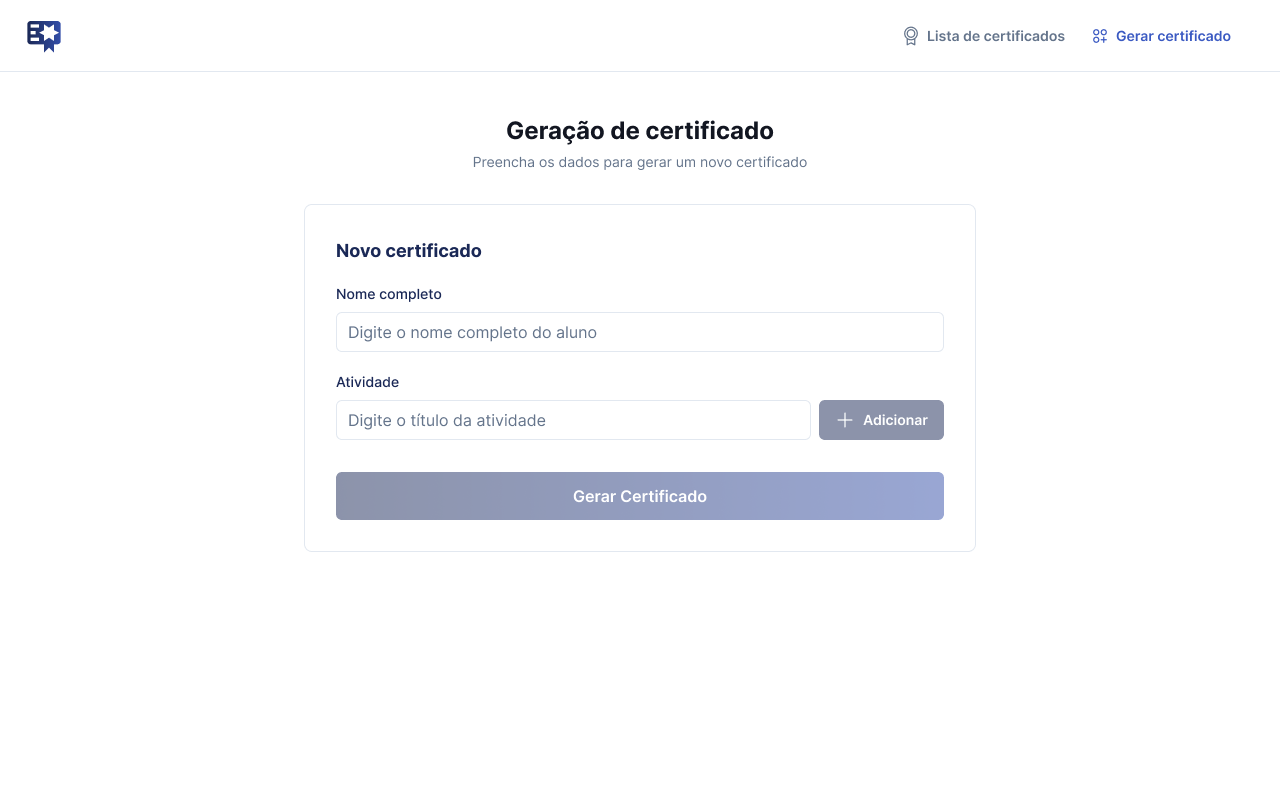Click the new-certificate icon in the top-right menu
1280x800 pixels.
(1099, 35)
